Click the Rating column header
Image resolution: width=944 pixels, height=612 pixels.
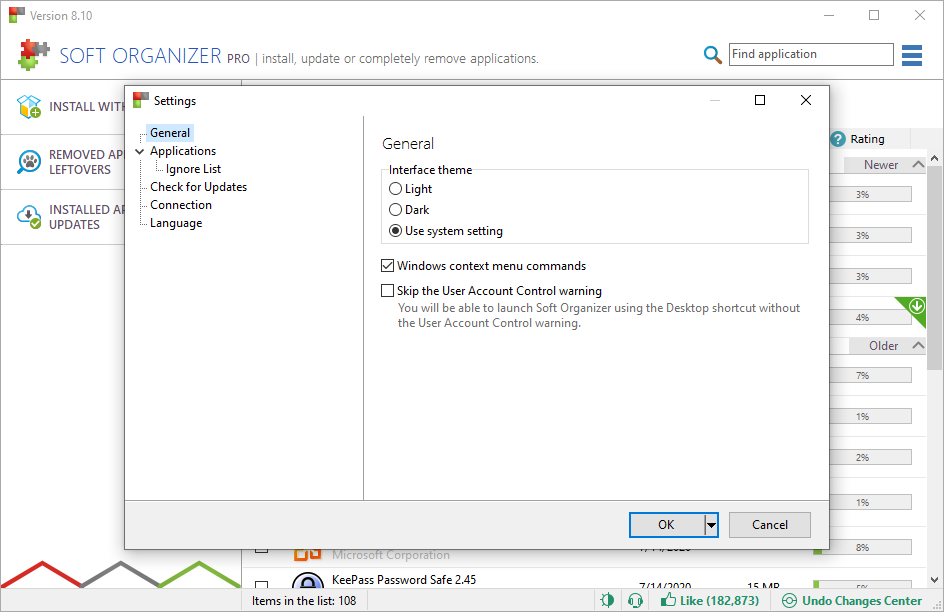click(867, 139)
